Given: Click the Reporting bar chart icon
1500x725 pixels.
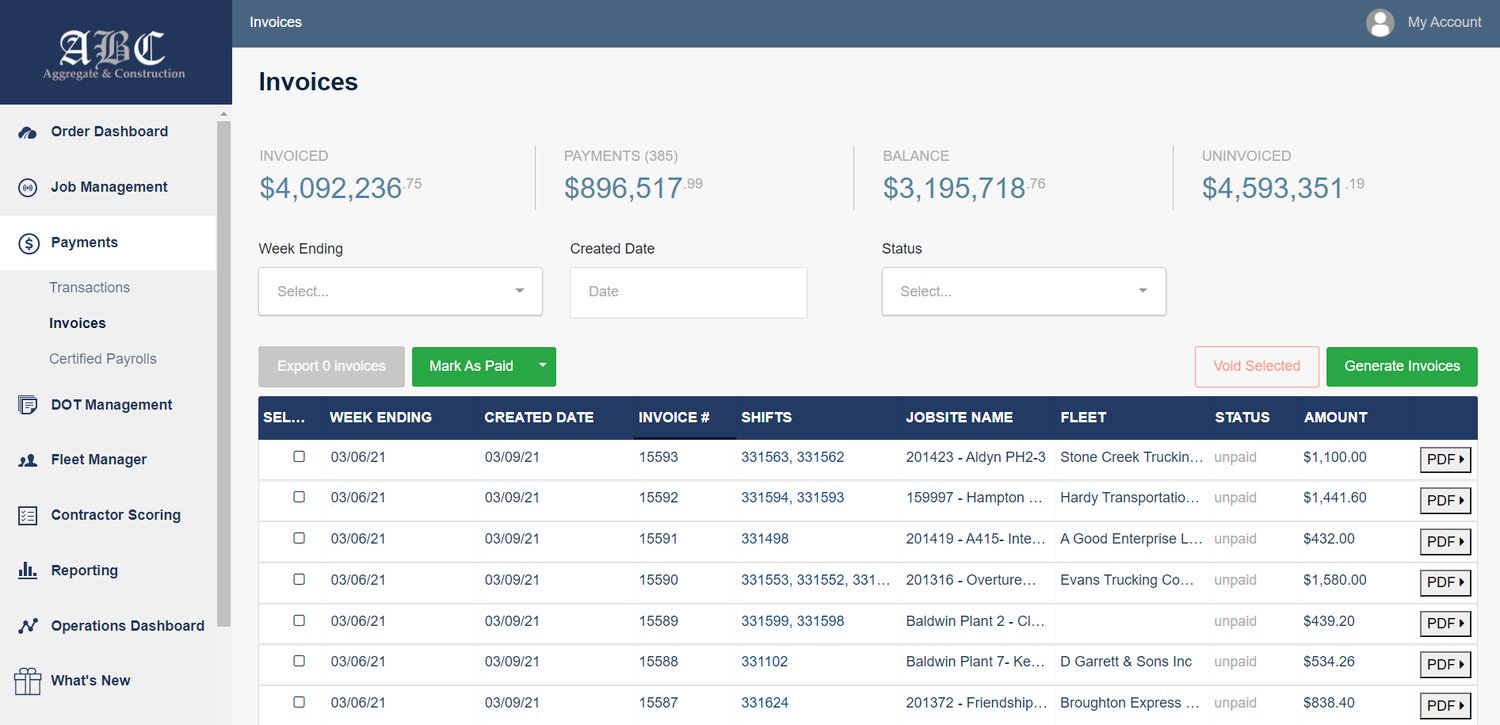Looking at the screenshot, I should click(x=28, y=570).
